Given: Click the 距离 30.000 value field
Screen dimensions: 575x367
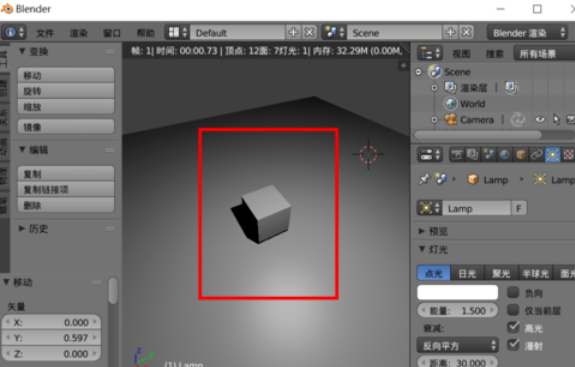Looking at the screenshot, I should [x=458, y=362].
